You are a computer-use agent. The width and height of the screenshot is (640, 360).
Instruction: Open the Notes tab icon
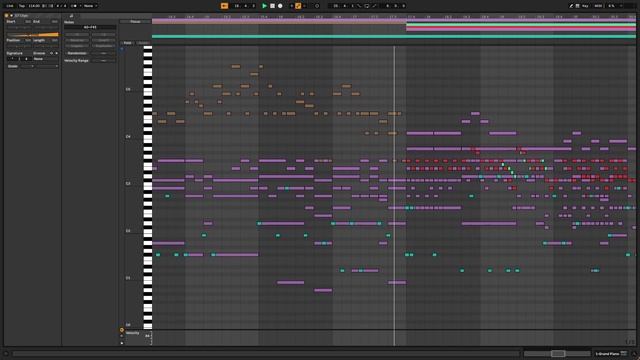(x=71, y=16)
